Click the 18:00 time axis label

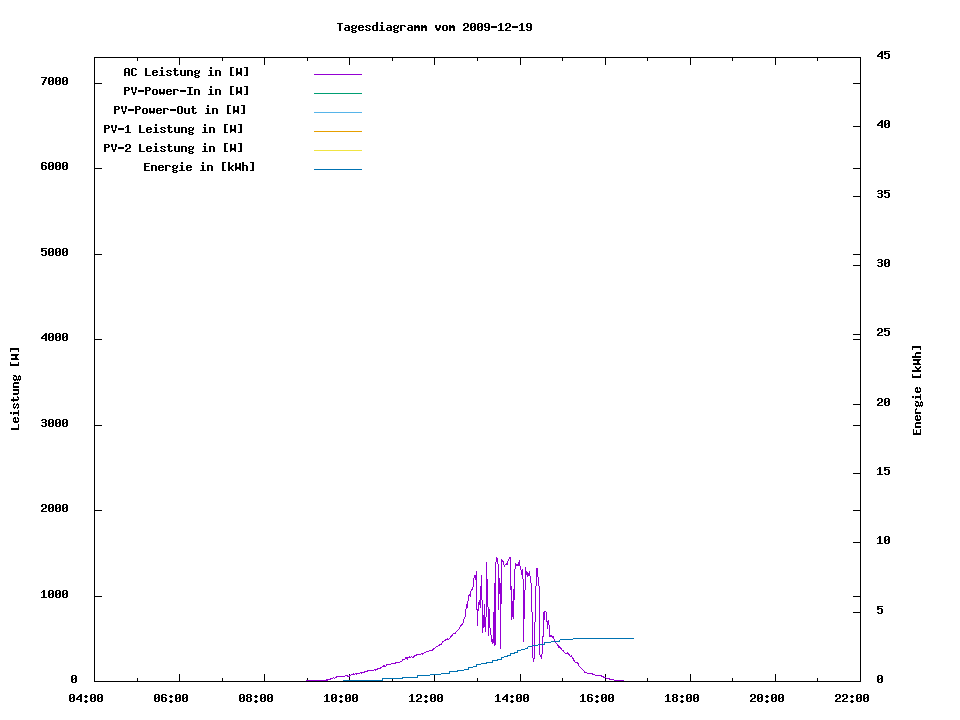click(x=682, y=698)
